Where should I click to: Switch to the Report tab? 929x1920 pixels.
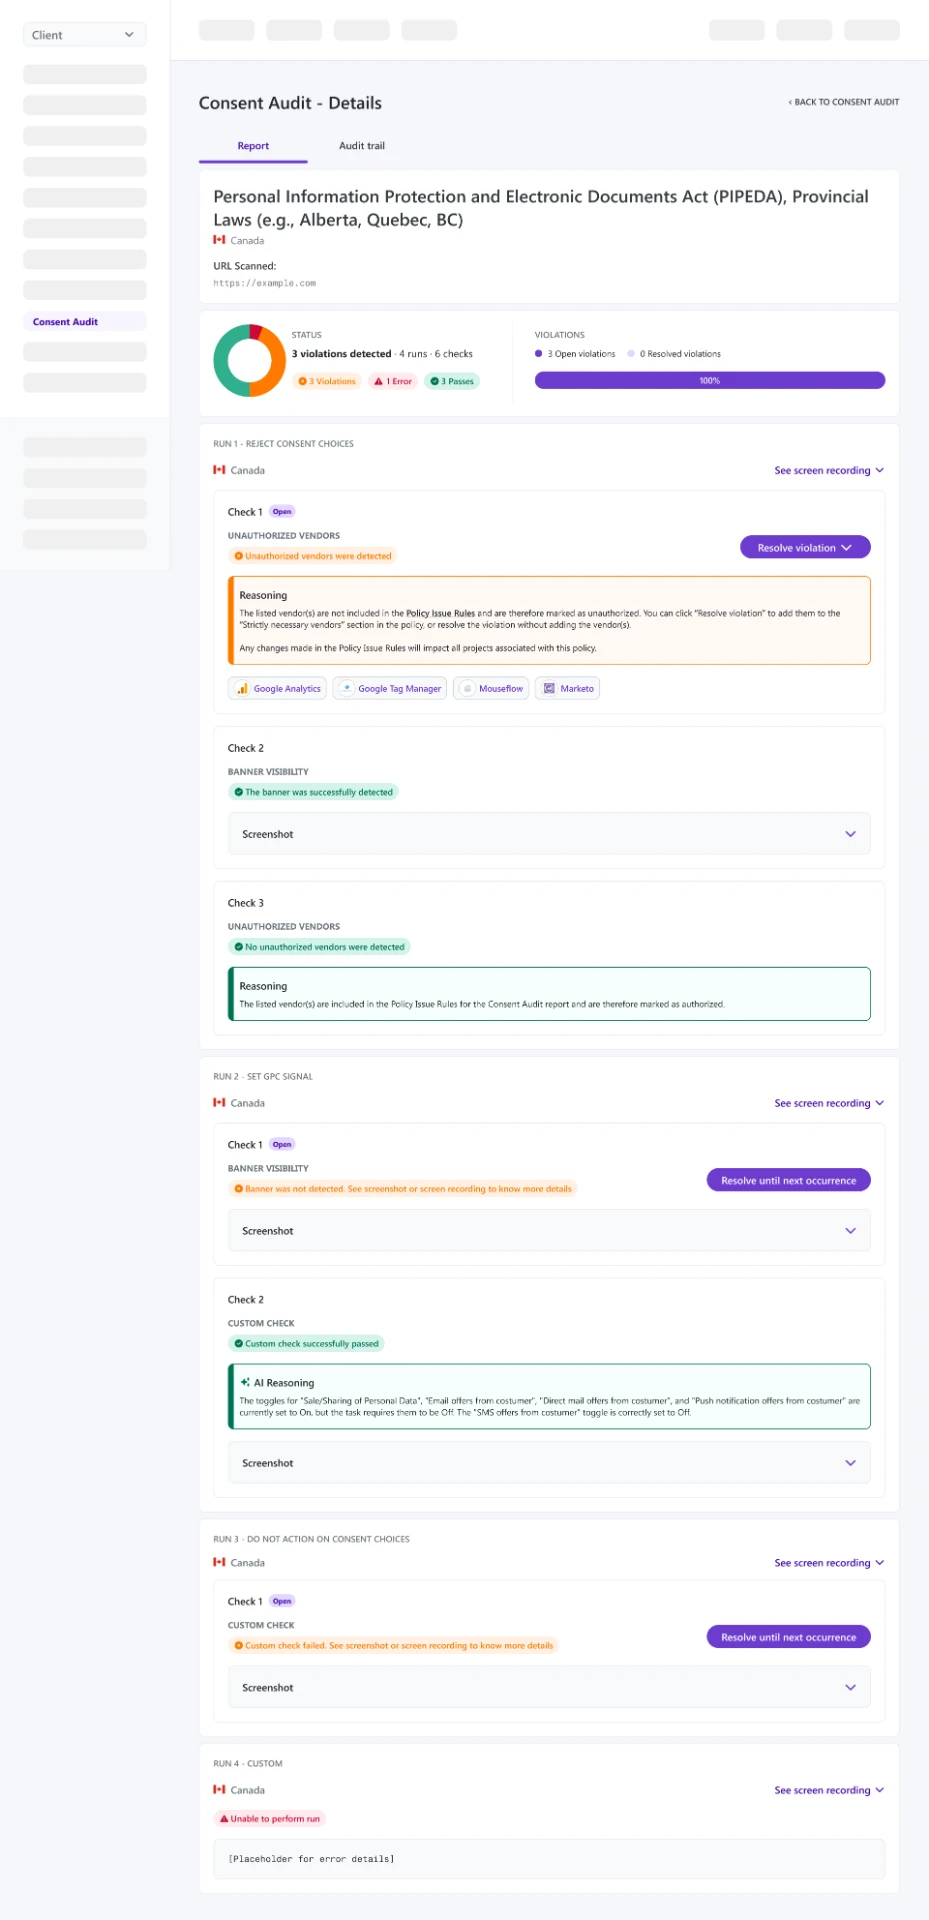tap(253, 146)
